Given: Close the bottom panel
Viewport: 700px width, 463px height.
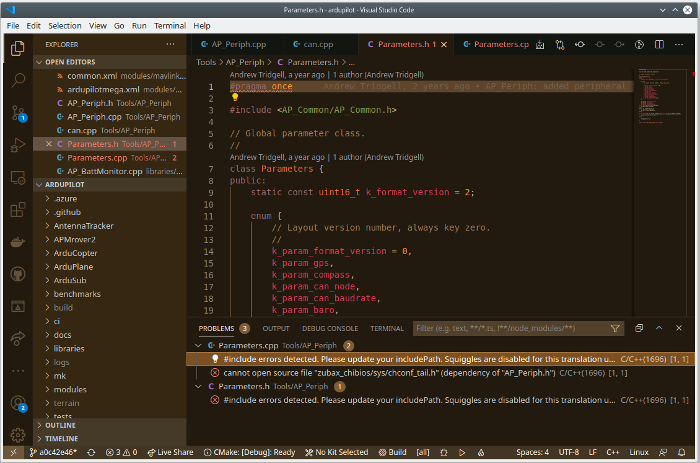Looking at the screenshot, I should tap(679, 328).
